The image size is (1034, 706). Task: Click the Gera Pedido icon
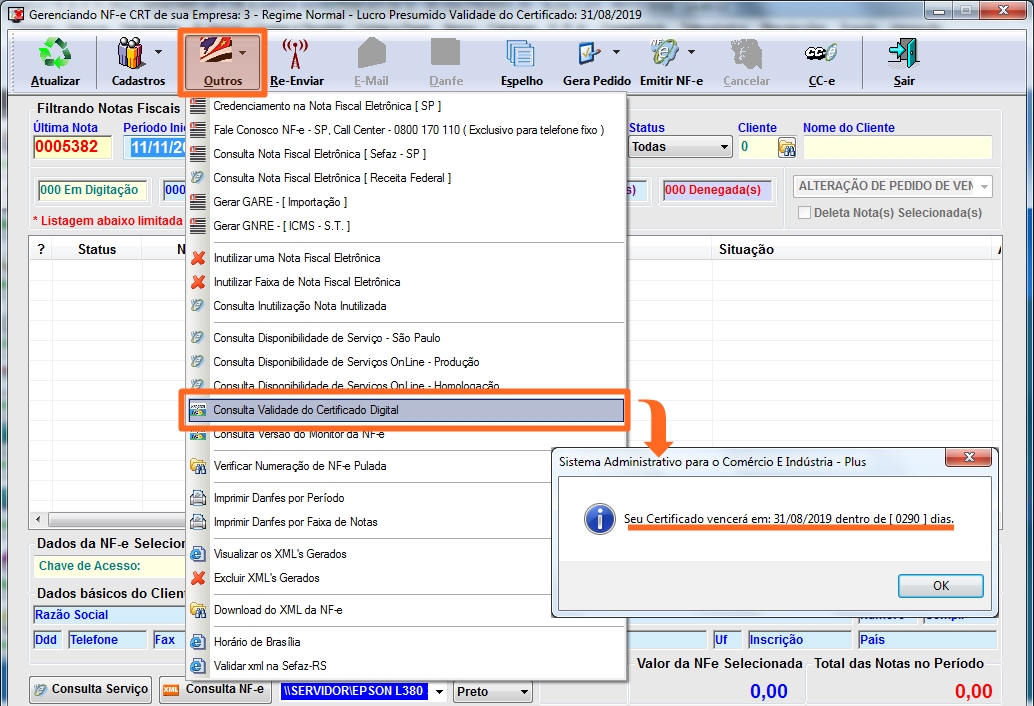point(589,54)
